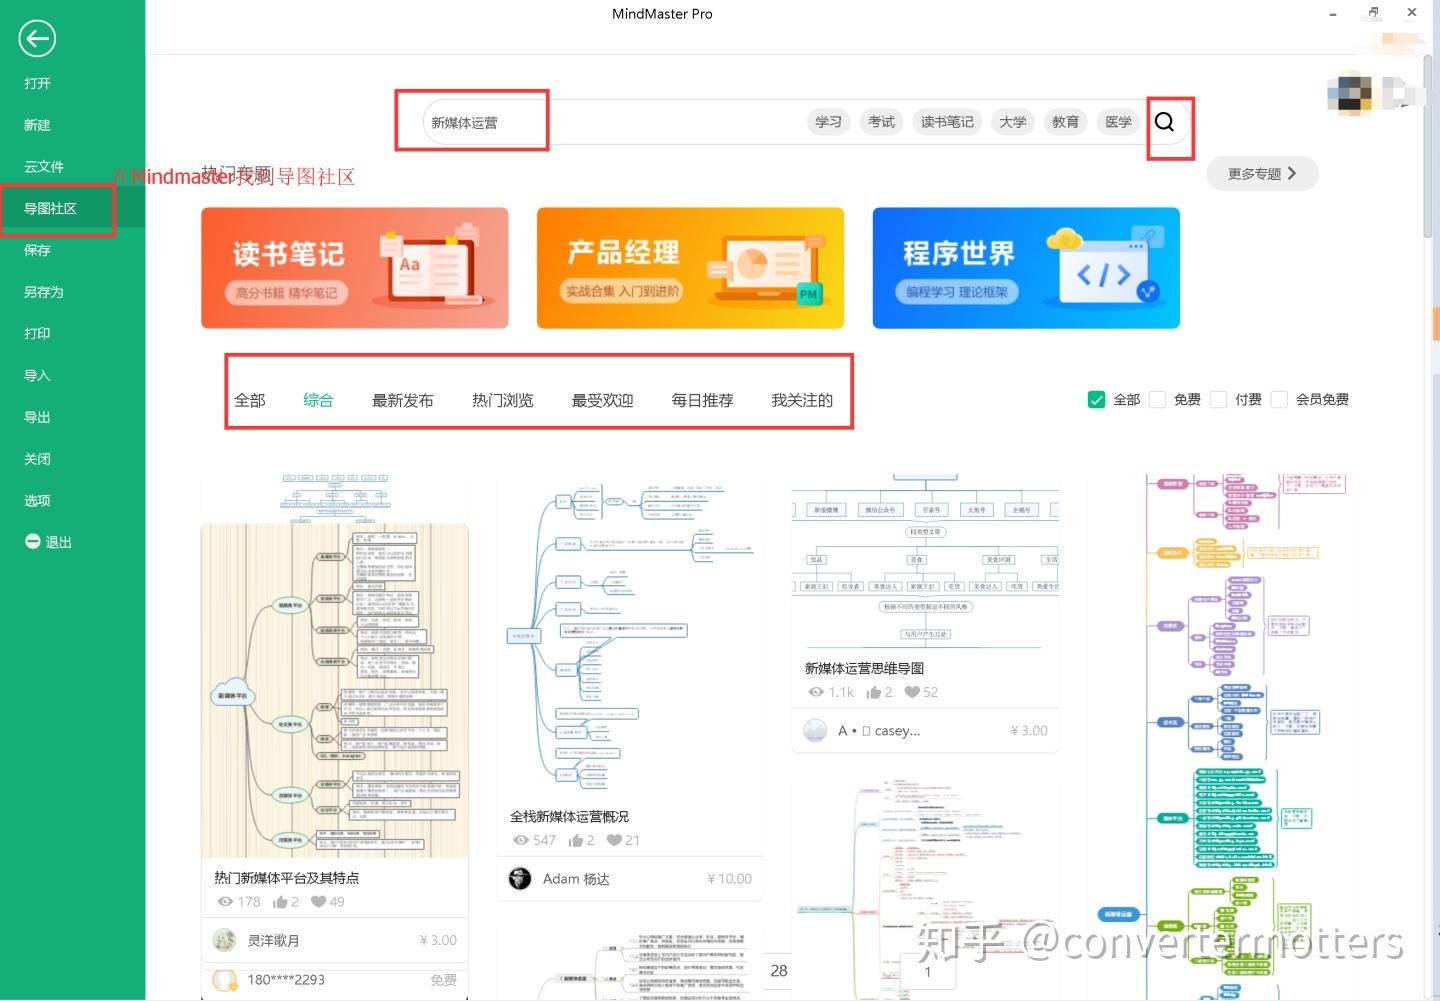Expand 更多专题 topics
This screenshot has width=1440, height=1001.
(x=1262, y=174)
